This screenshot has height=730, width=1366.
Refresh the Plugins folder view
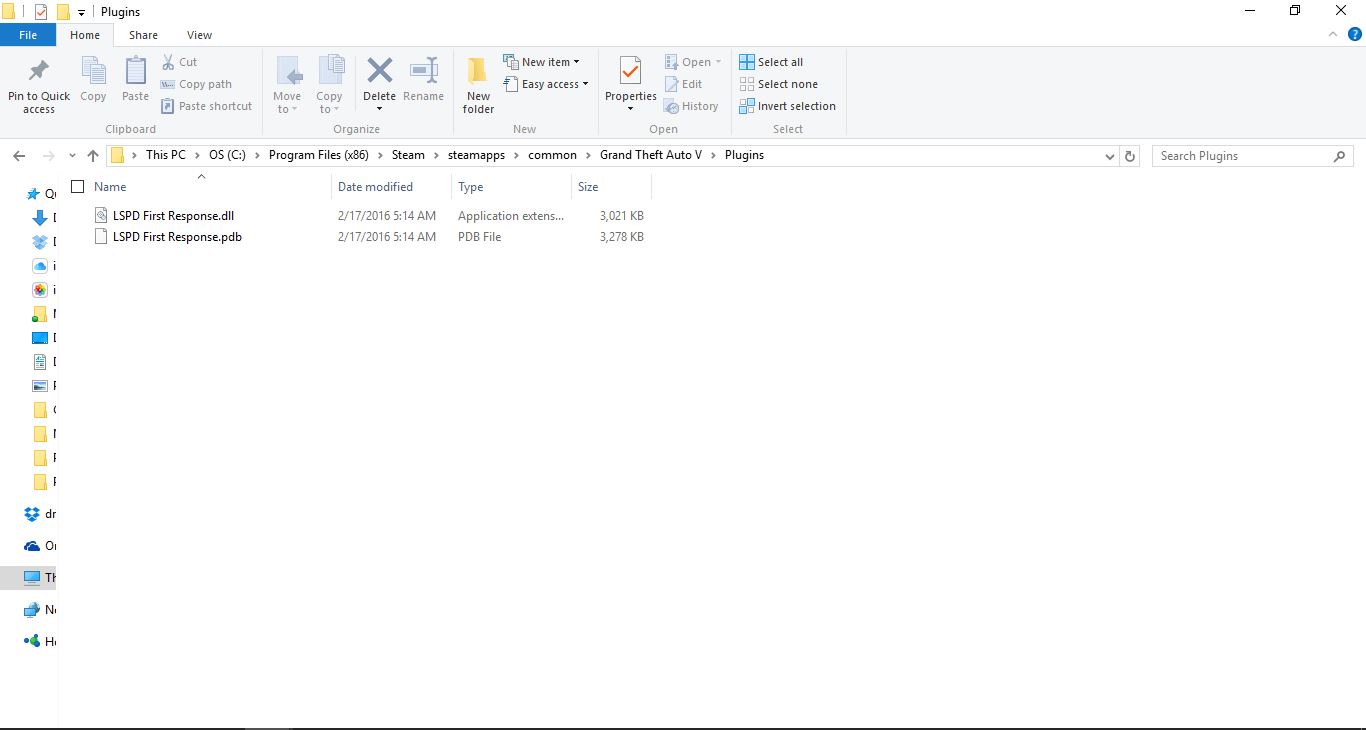[x=1130, y=156]
